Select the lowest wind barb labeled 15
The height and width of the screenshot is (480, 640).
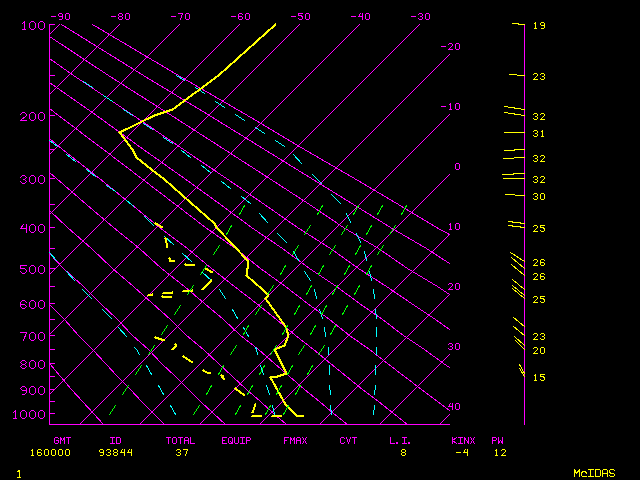point(521,370)
